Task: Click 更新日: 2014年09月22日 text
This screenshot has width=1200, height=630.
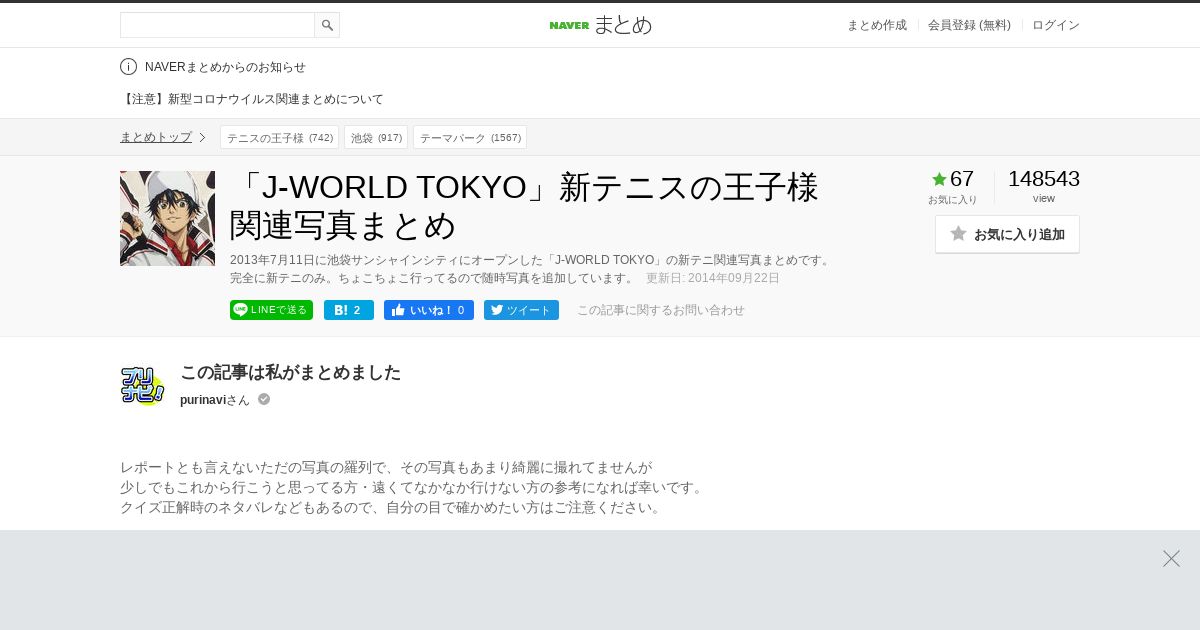Action: click(x=713, y=278)
